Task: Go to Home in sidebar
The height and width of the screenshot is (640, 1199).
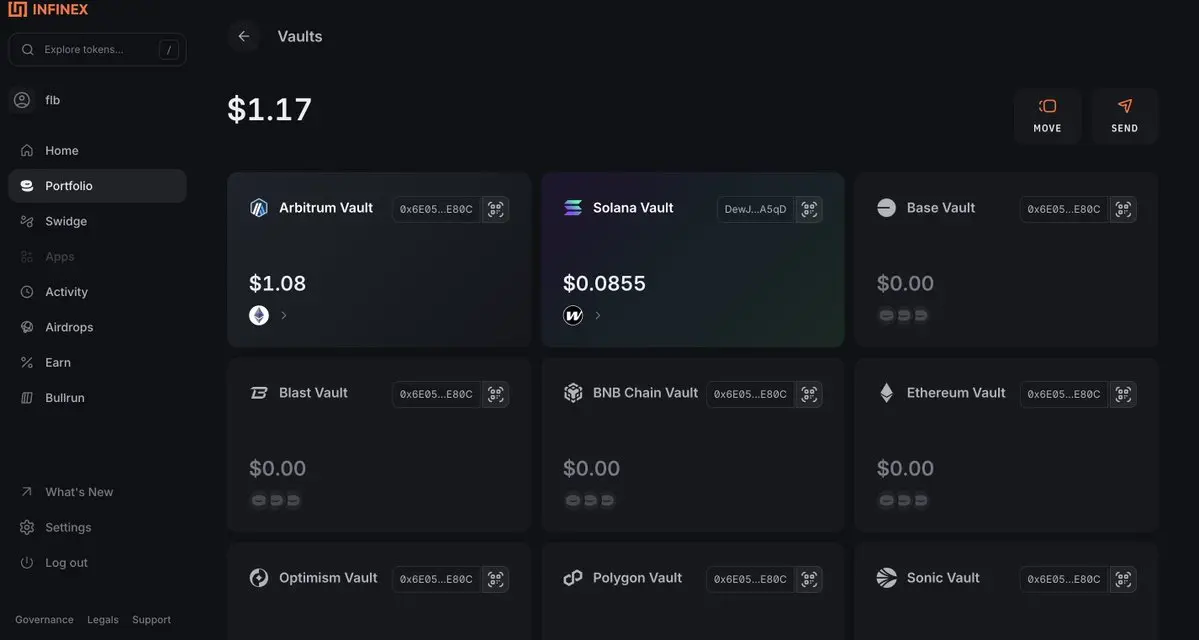Action: click(x=97, y=151)
